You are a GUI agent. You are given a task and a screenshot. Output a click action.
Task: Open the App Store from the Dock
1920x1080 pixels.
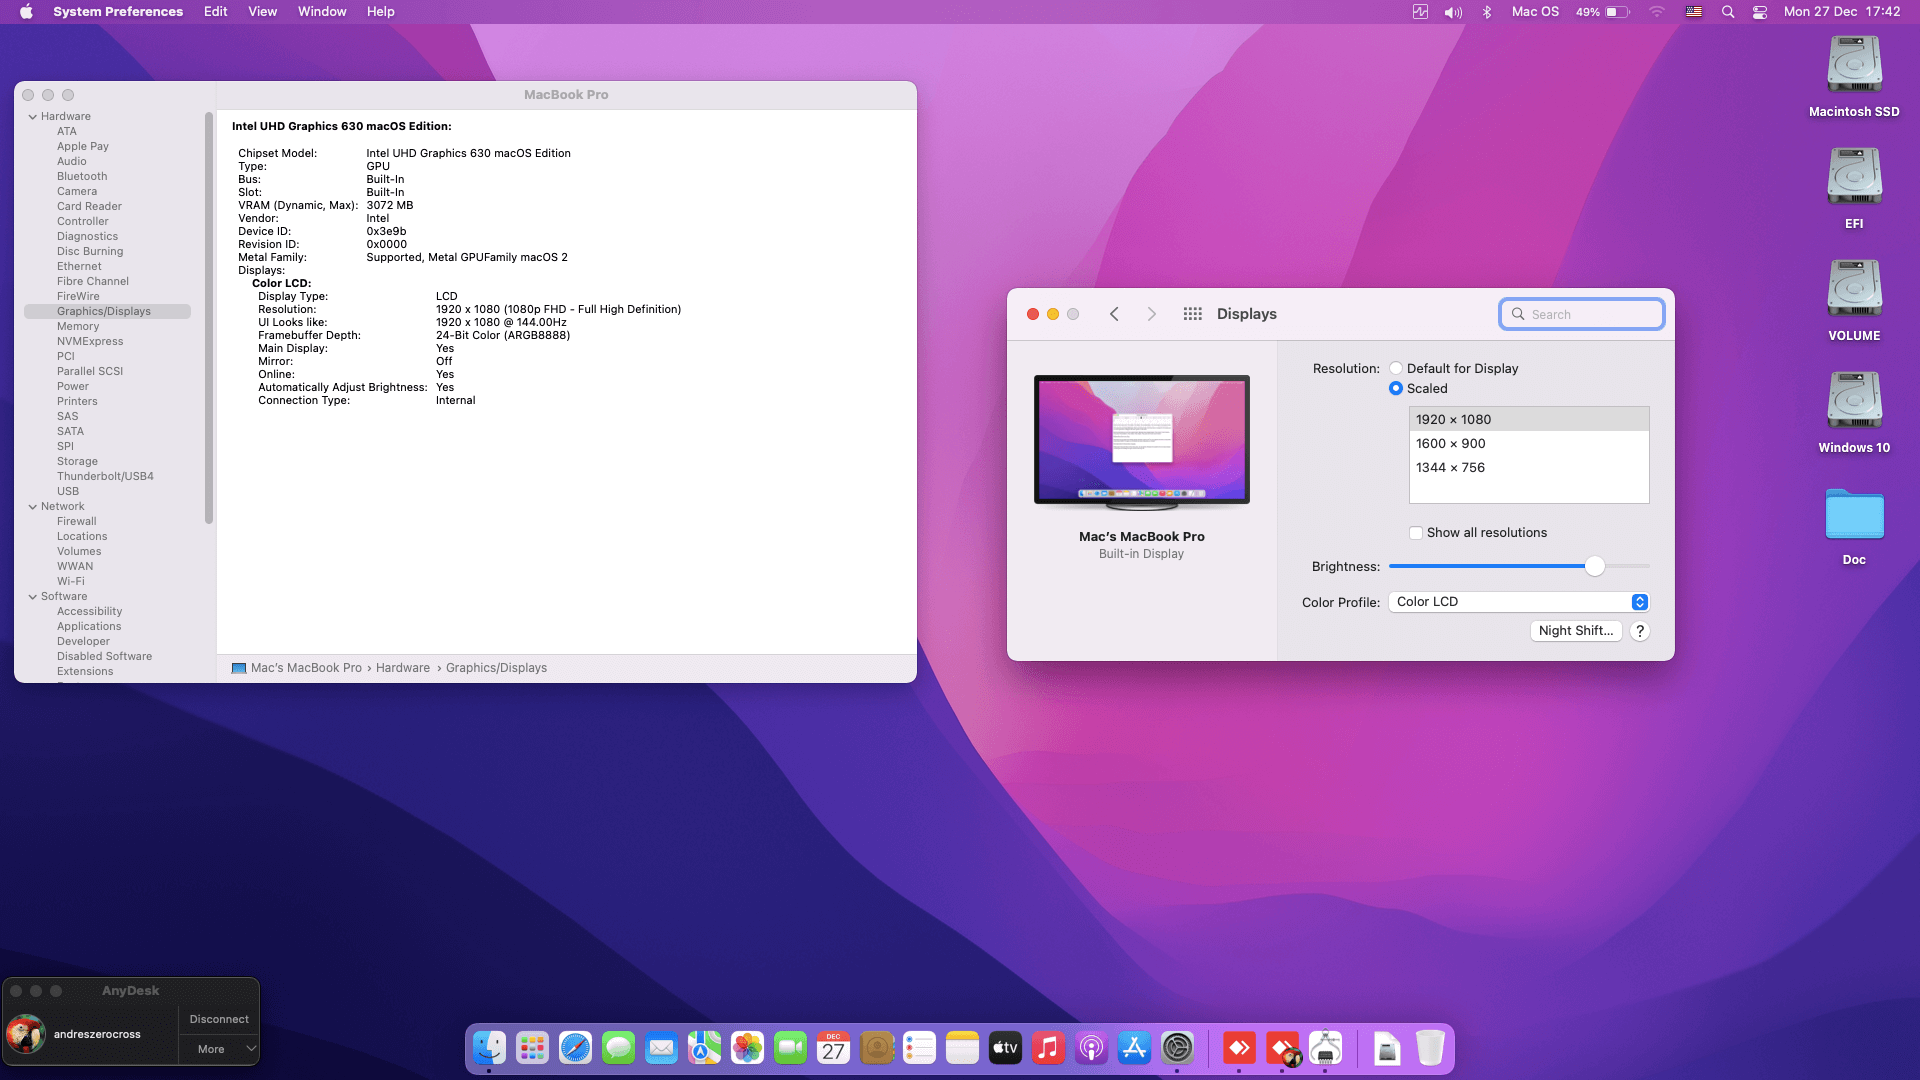[1134, 1048]
